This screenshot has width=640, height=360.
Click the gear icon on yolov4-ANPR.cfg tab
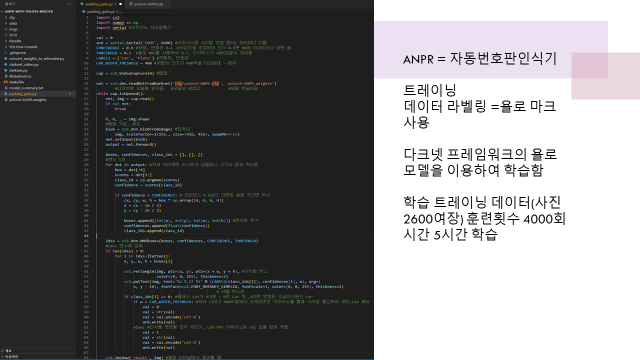click(131, 4)
